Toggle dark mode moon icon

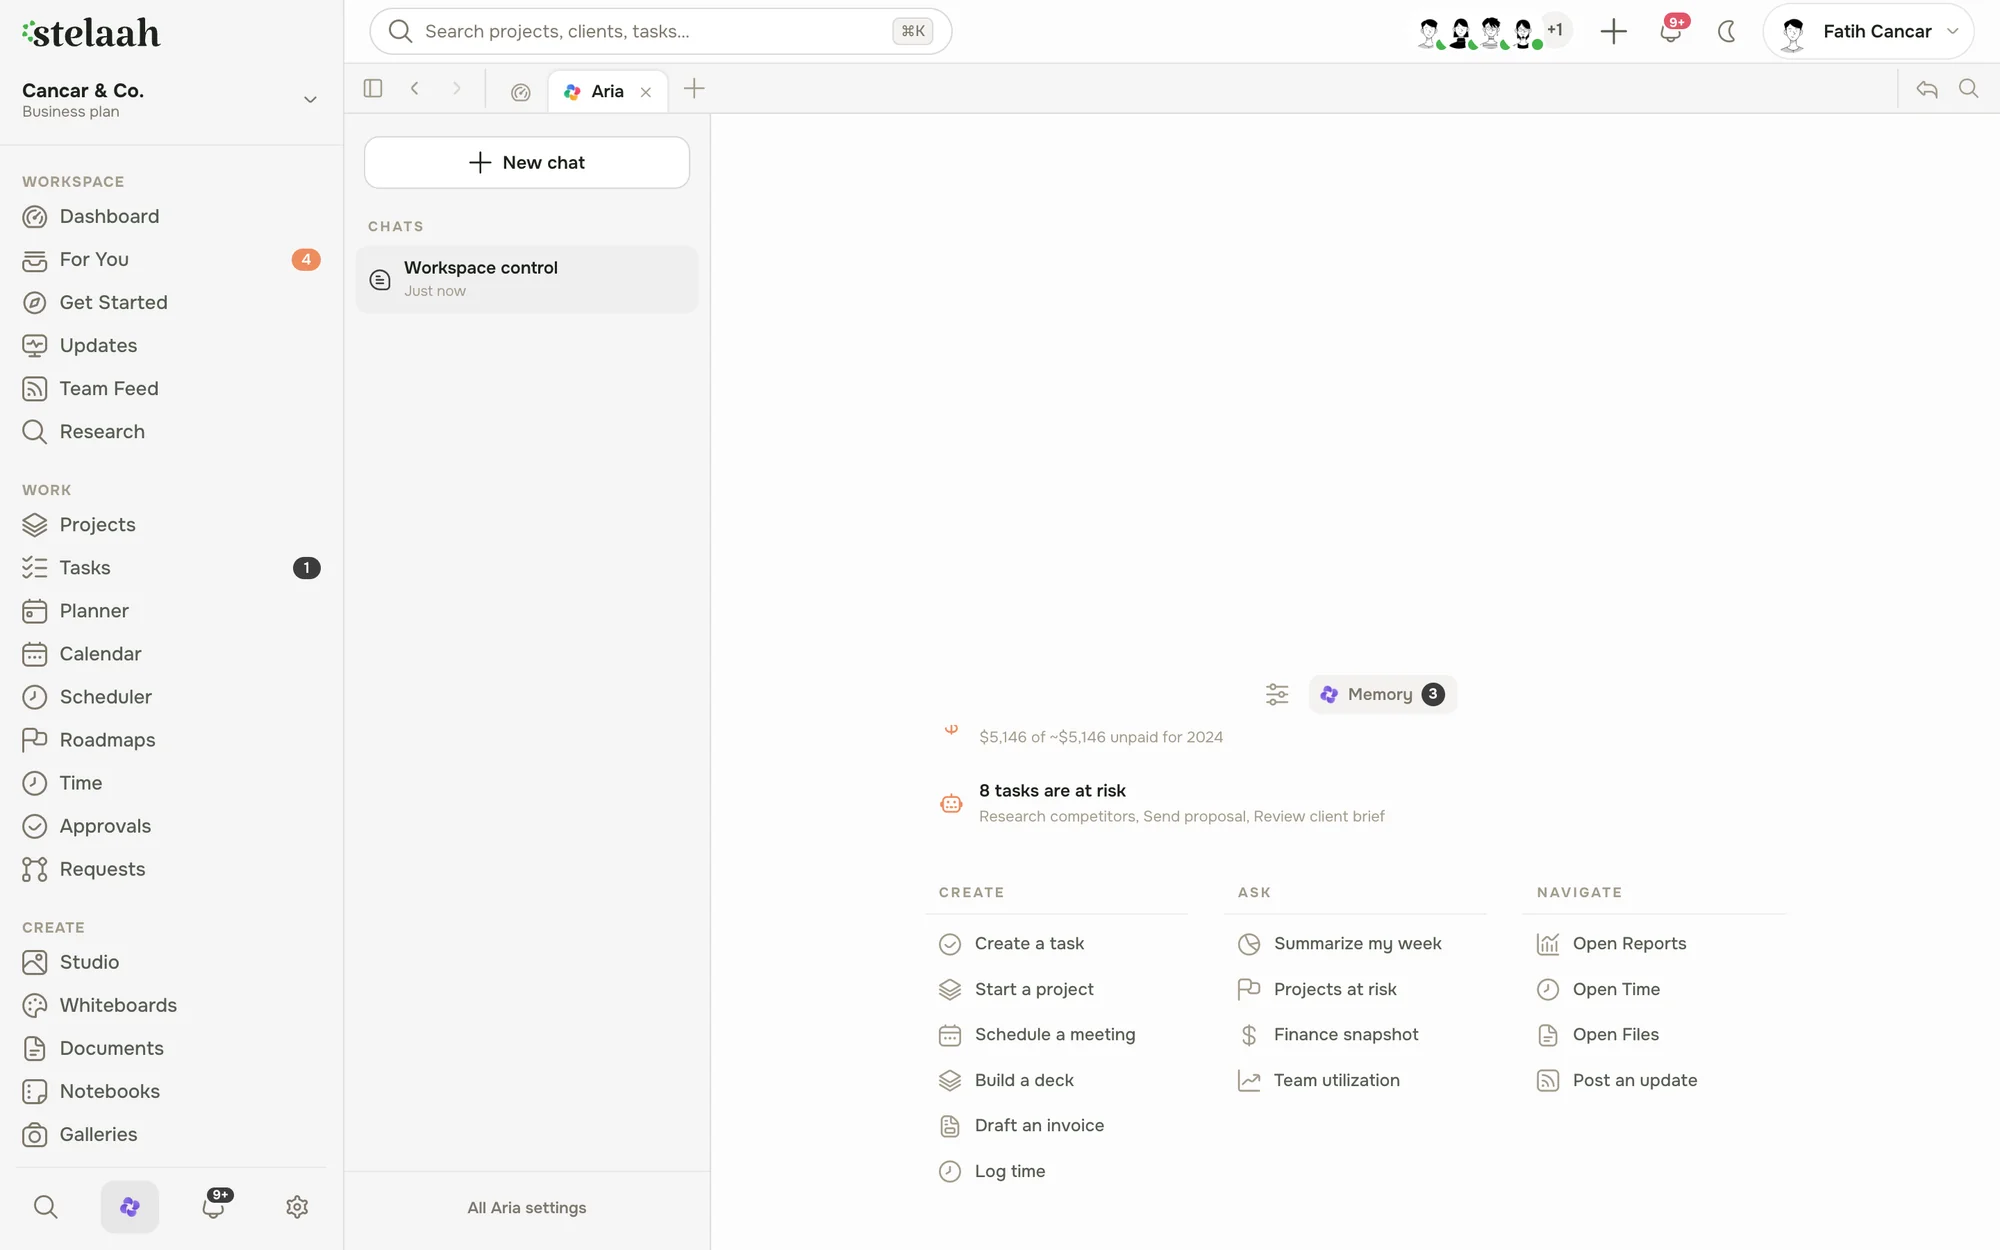click(x=1726, y=31)
